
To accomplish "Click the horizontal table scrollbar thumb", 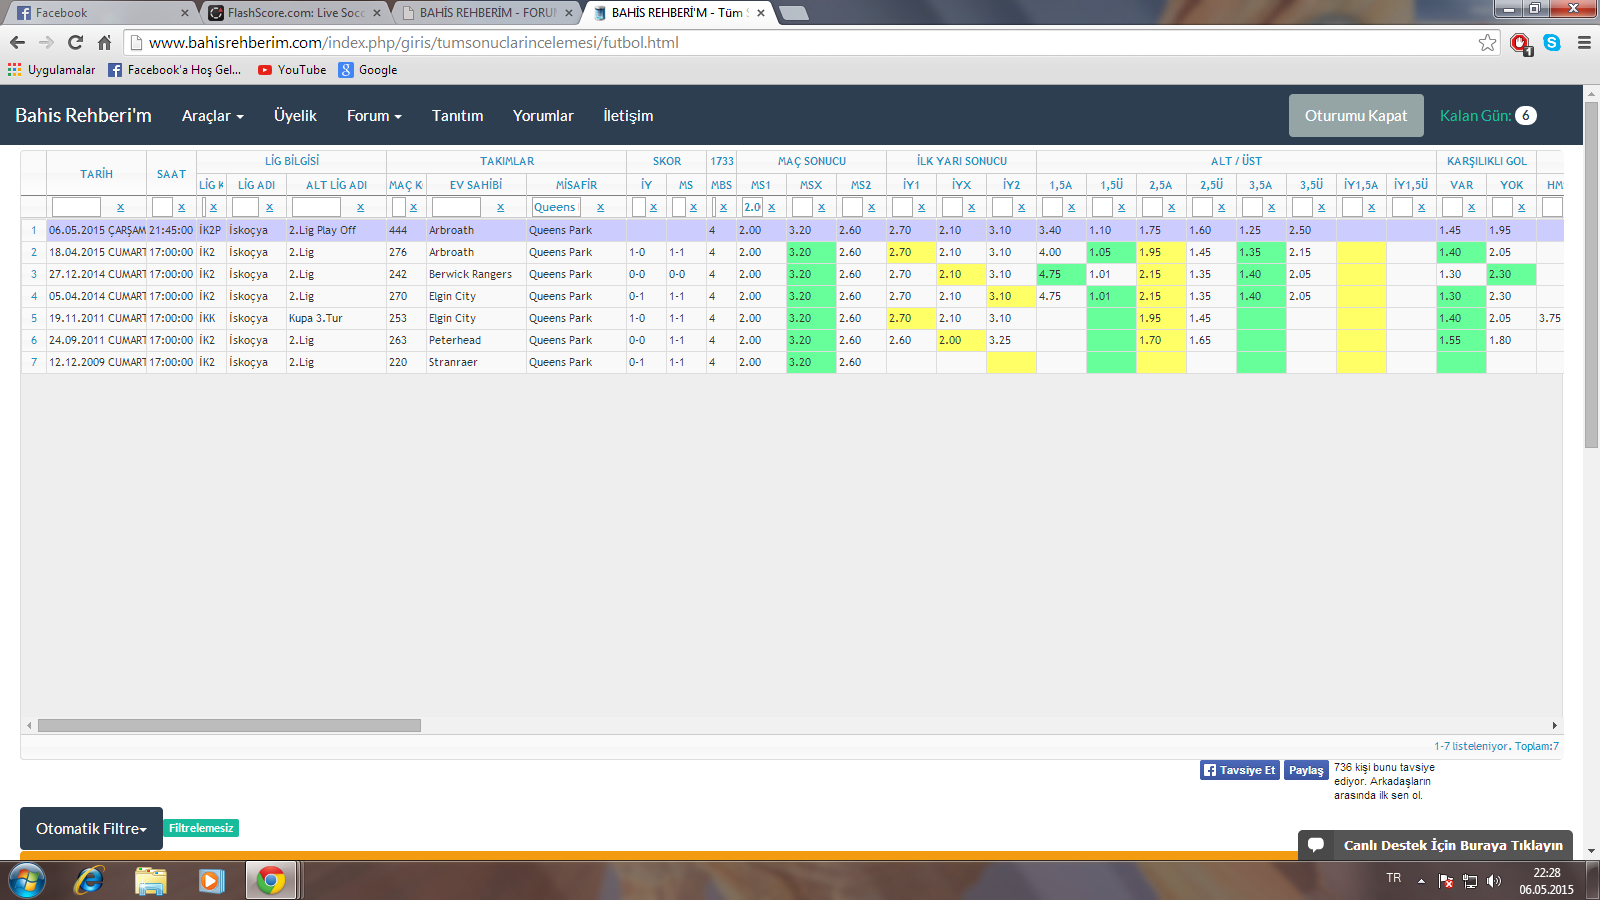I will point(229,726).
